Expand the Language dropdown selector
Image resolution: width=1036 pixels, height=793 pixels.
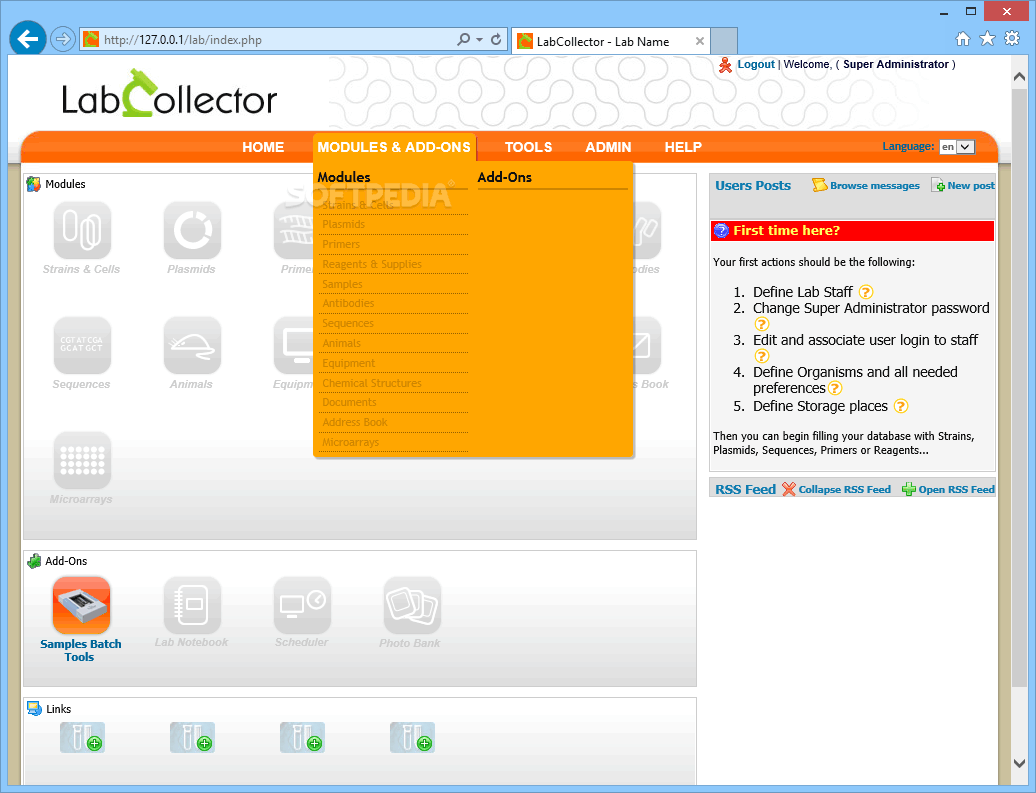(956, 147)
